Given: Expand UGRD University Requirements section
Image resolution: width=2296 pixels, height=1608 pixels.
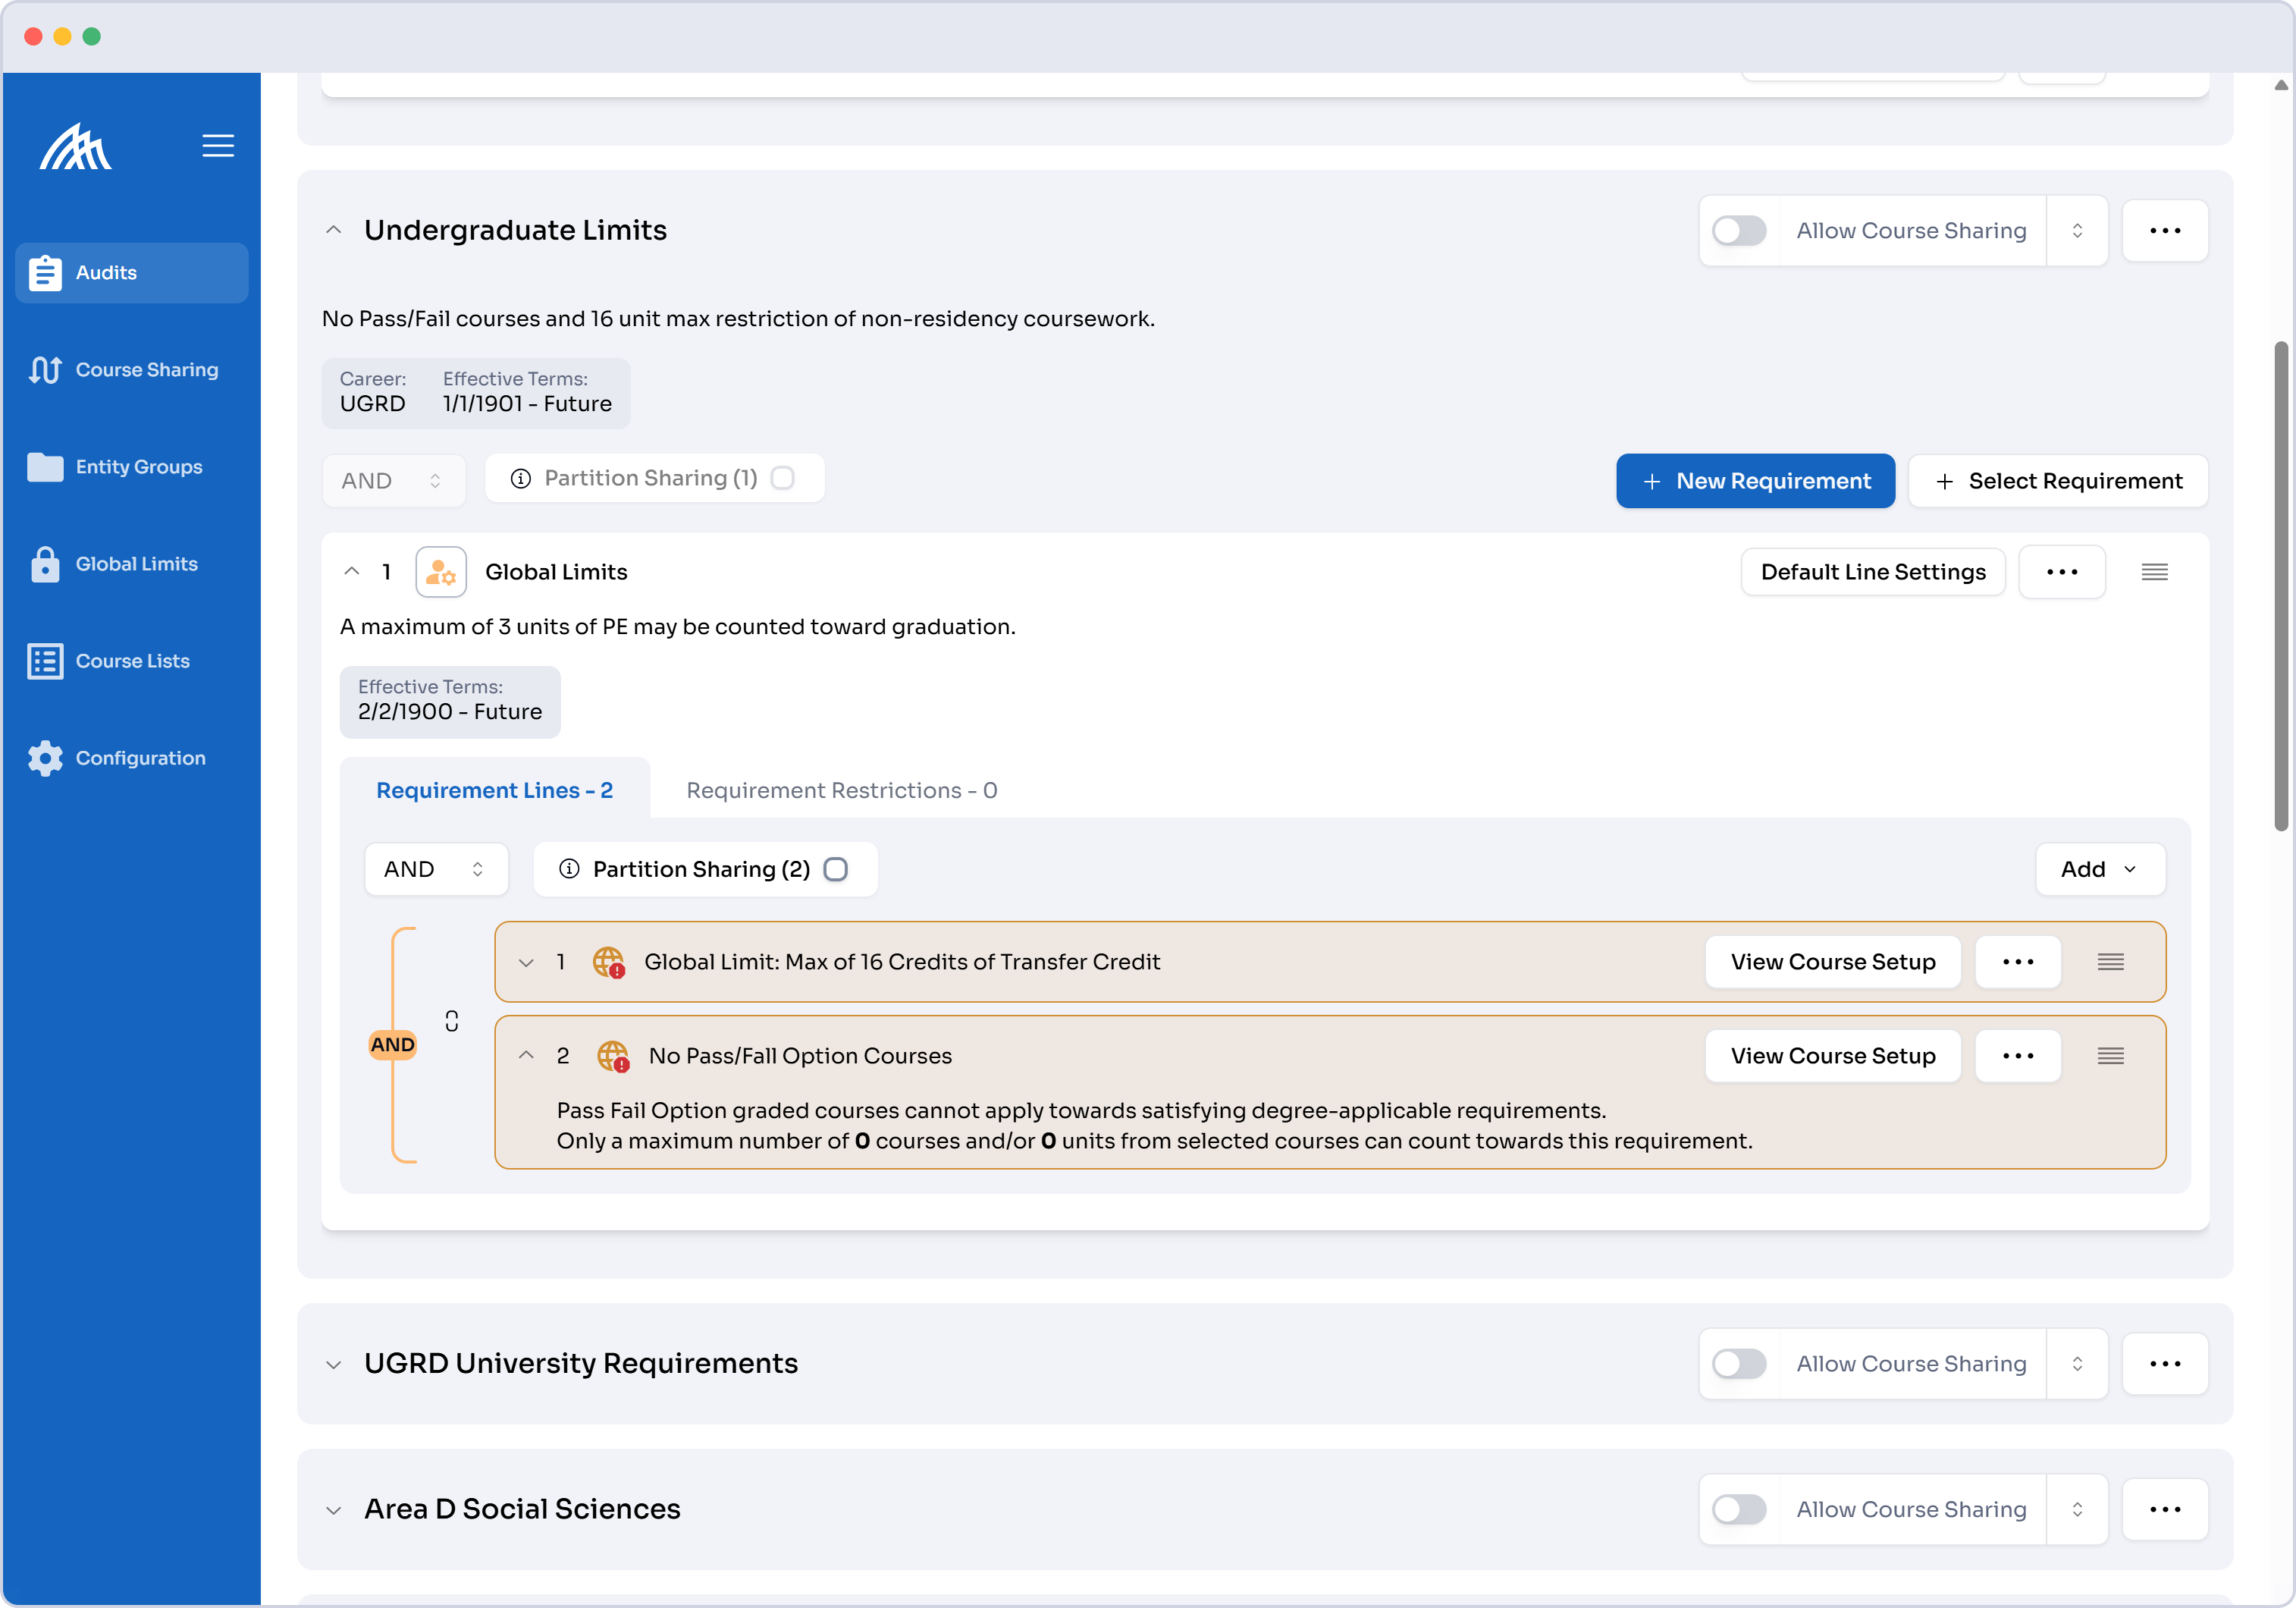Looking at the screenshot, I should [334, 1364].
